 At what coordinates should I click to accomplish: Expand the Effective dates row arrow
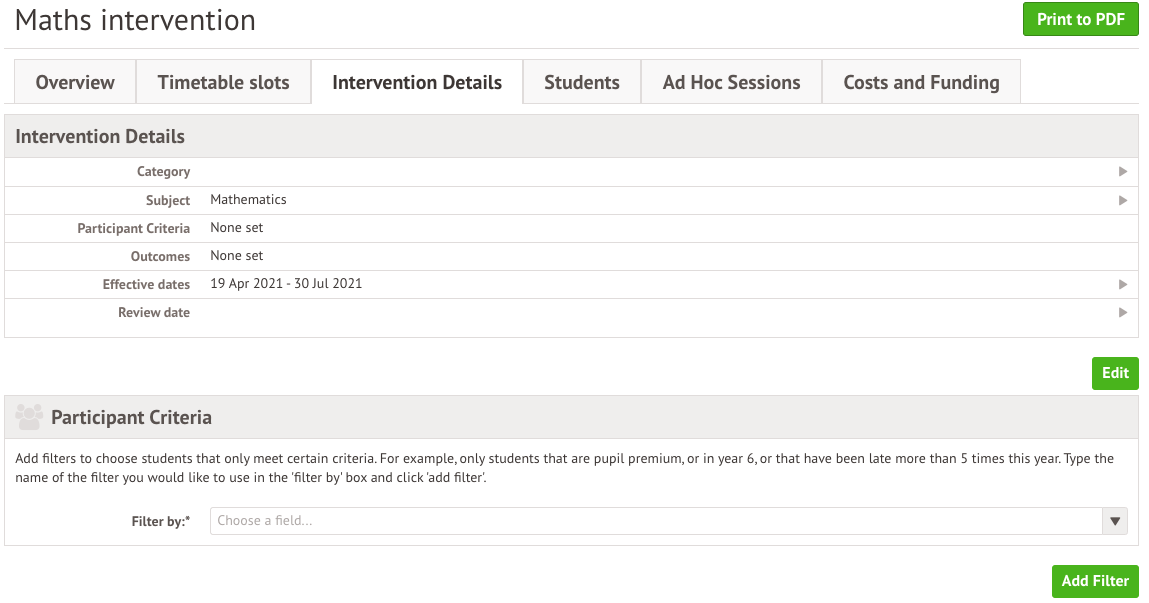pos(1123,284)
